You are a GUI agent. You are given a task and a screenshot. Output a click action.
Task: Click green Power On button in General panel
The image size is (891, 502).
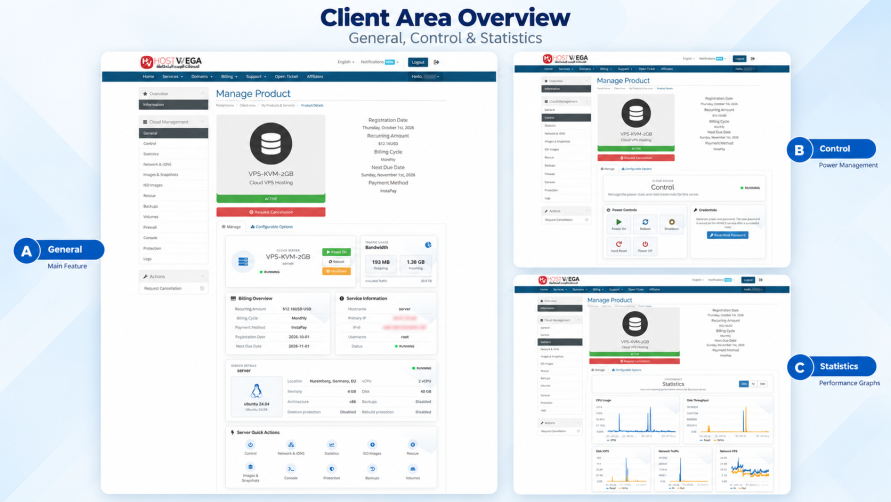pos(336,252)
